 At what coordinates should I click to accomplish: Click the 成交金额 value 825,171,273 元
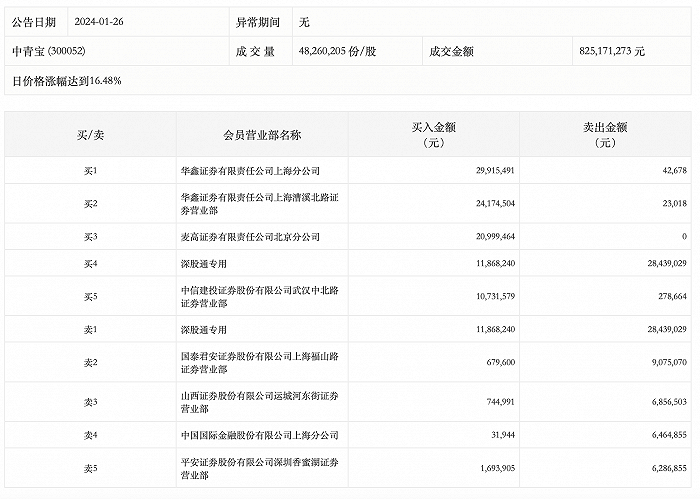[x=612, y=50]
